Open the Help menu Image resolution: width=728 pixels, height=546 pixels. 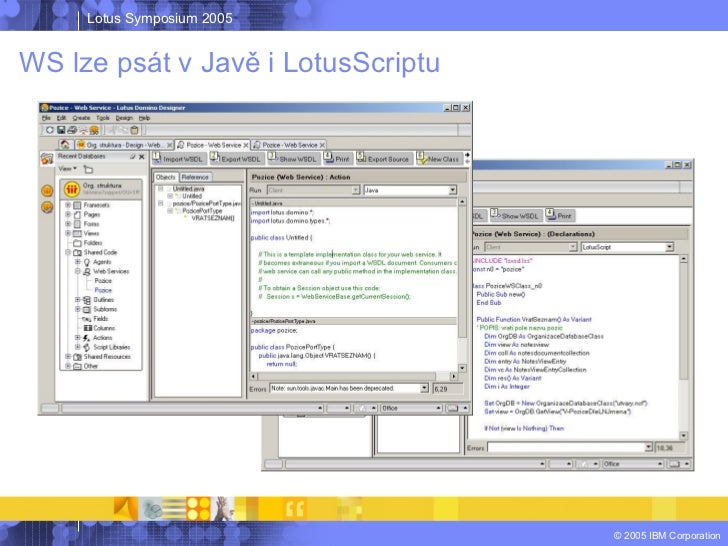click(x=144, y=118)
